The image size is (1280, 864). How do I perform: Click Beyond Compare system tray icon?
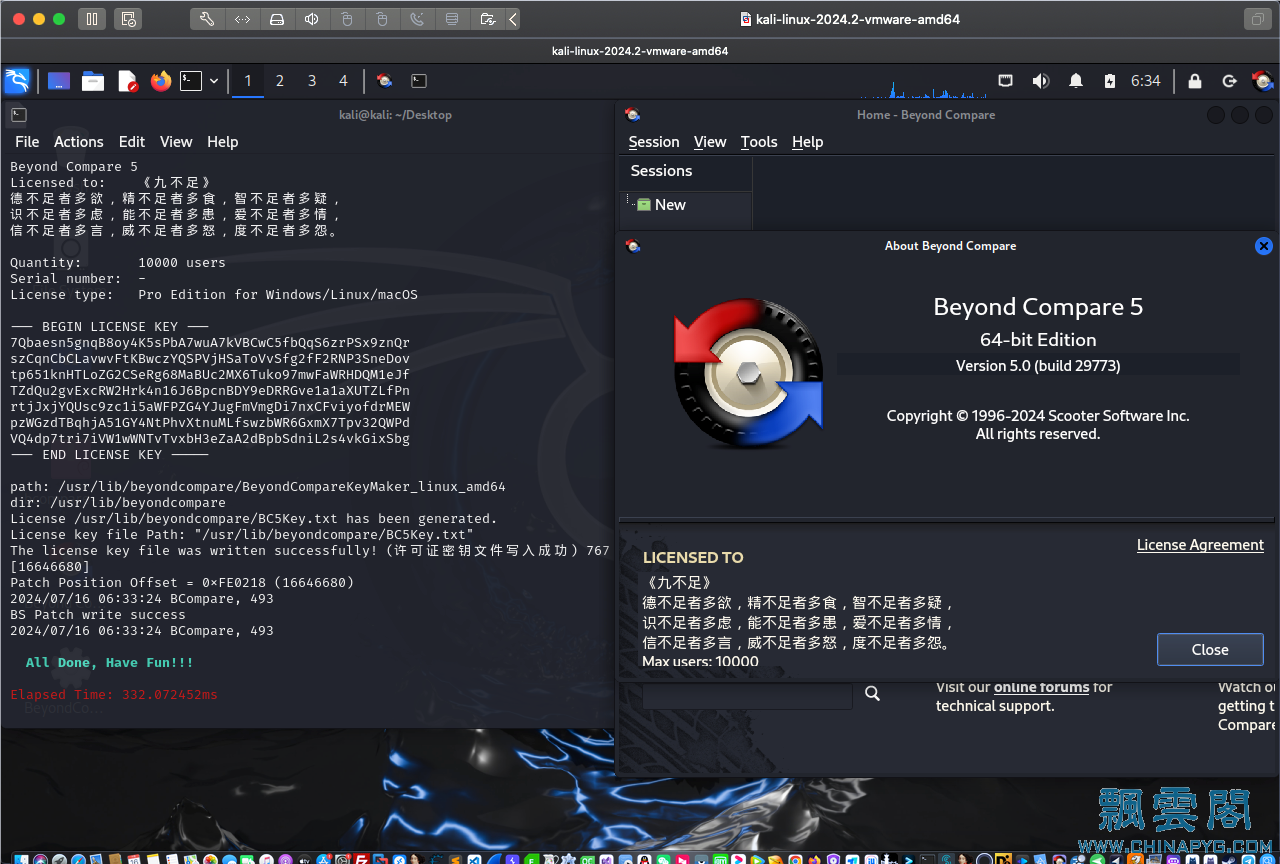[1262, 81]
